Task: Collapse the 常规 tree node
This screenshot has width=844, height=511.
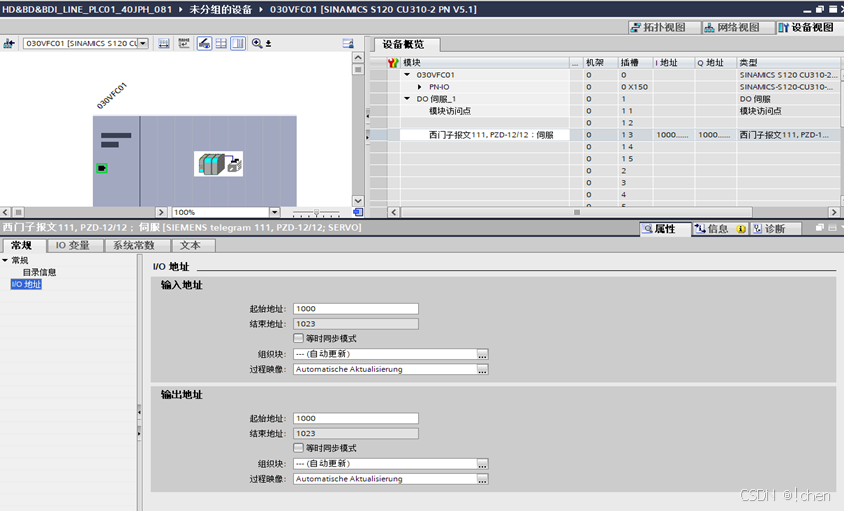Action: (5, 261)
